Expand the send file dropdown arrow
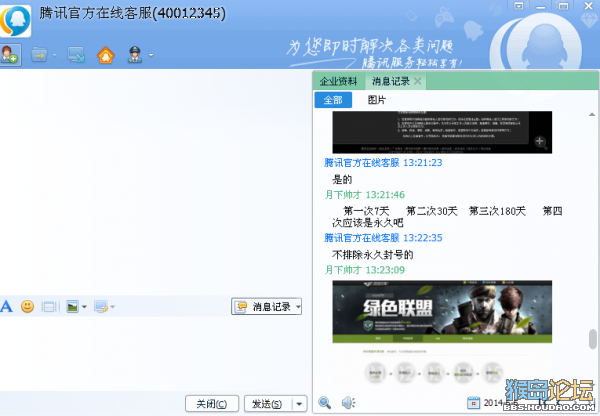Viewport: 600px width, 416px height. [54, 55]
